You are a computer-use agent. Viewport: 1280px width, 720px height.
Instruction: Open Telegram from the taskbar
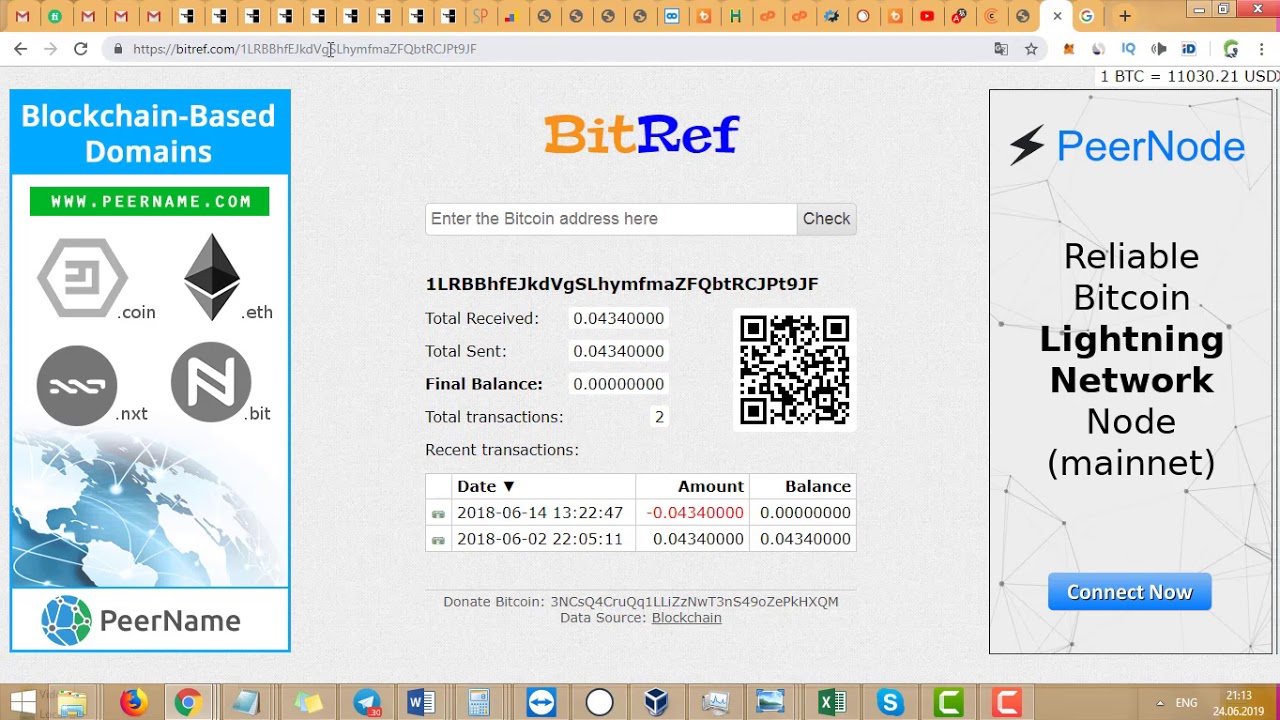pos(368,703)
